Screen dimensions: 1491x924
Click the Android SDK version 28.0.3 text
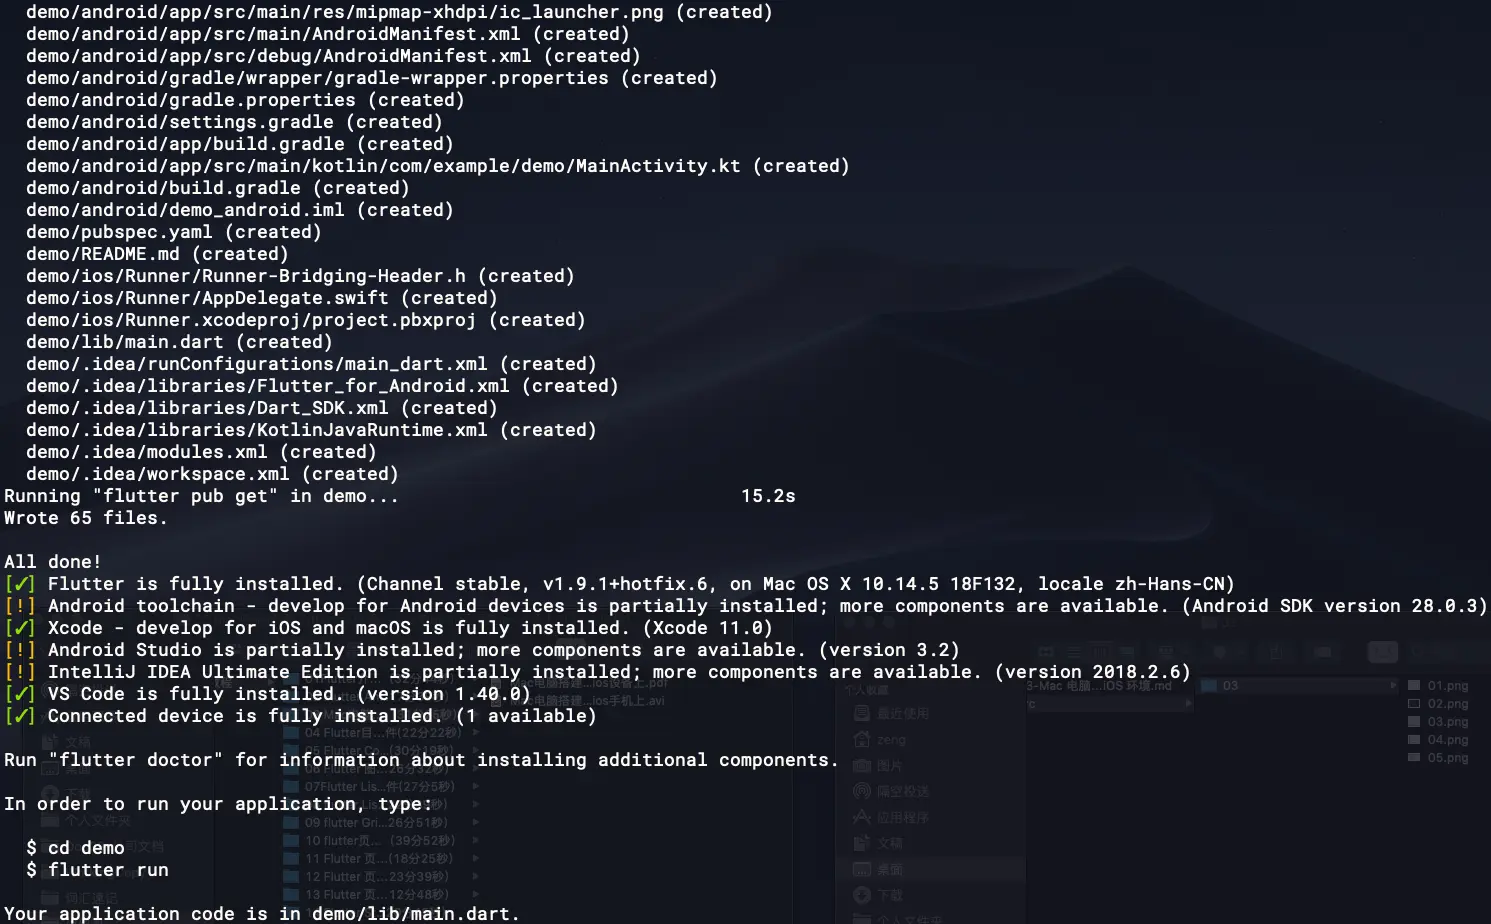(x=1335, y=606)
